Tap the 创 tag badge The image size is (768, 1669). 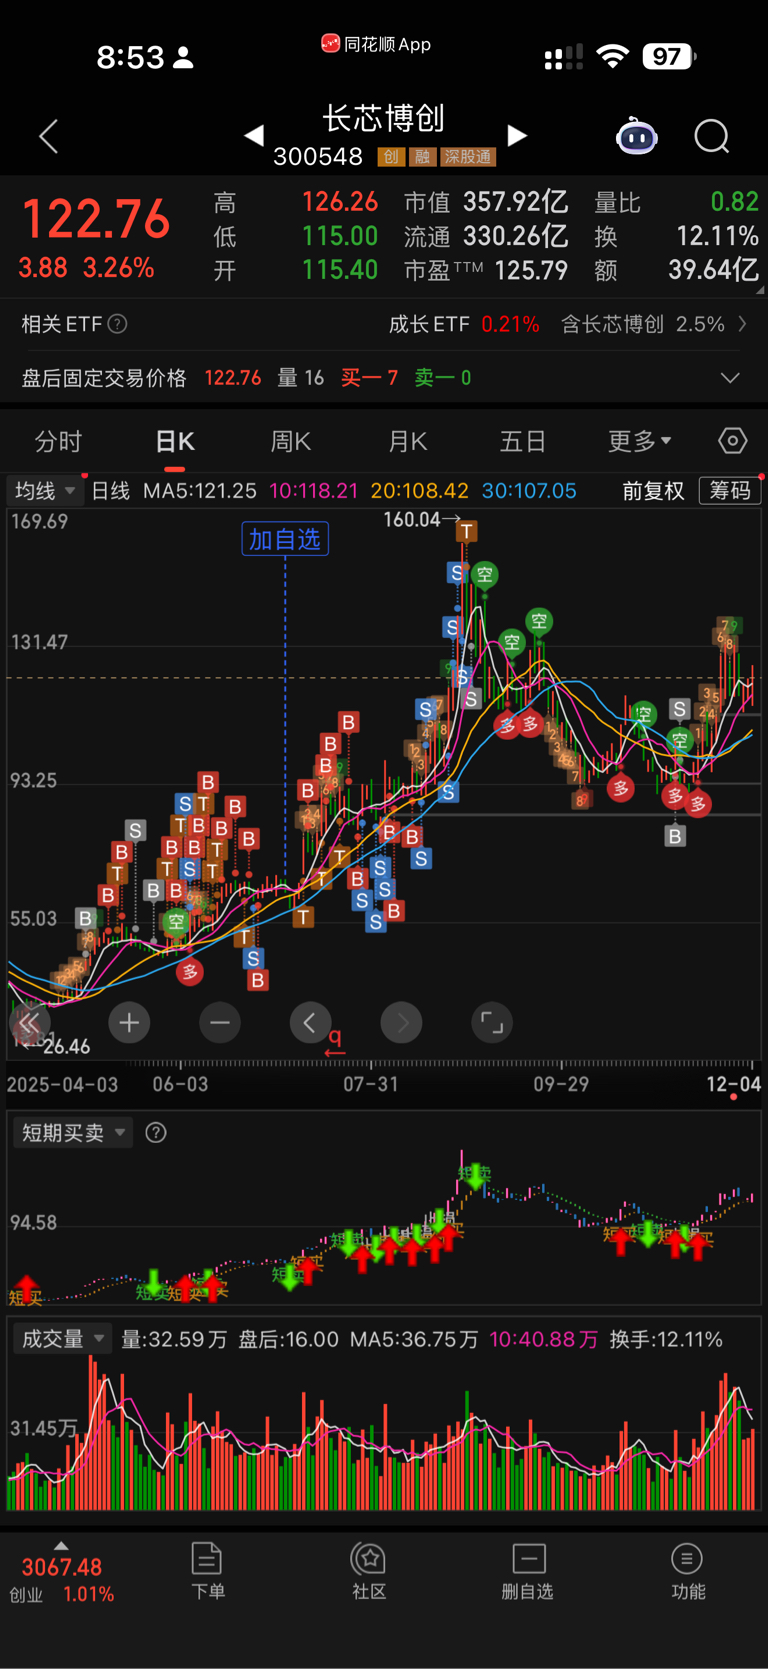[x=390, y=157]
